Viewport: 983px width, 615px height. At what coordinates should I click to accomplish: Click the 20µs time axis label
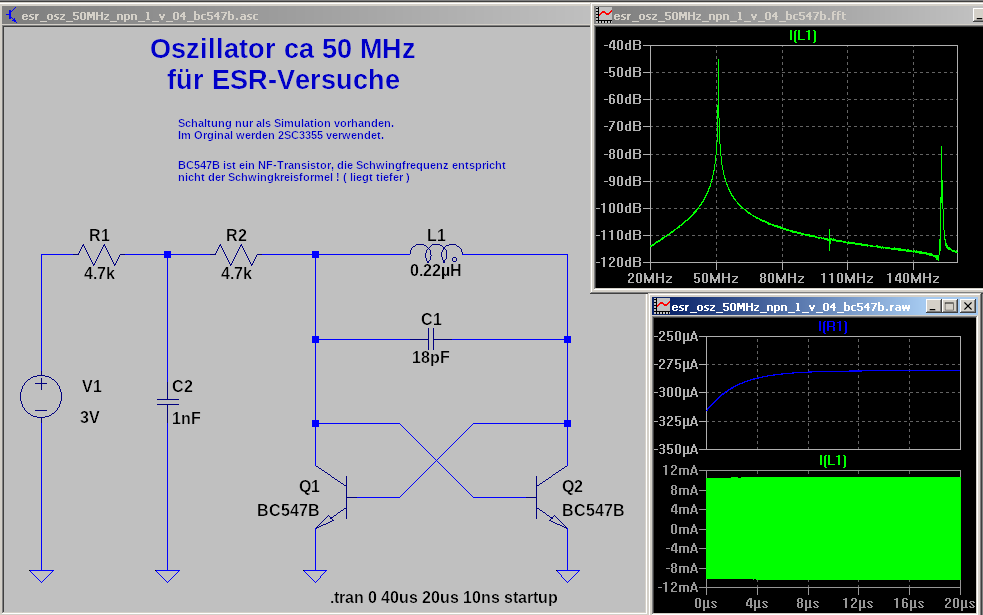[960, 603]
